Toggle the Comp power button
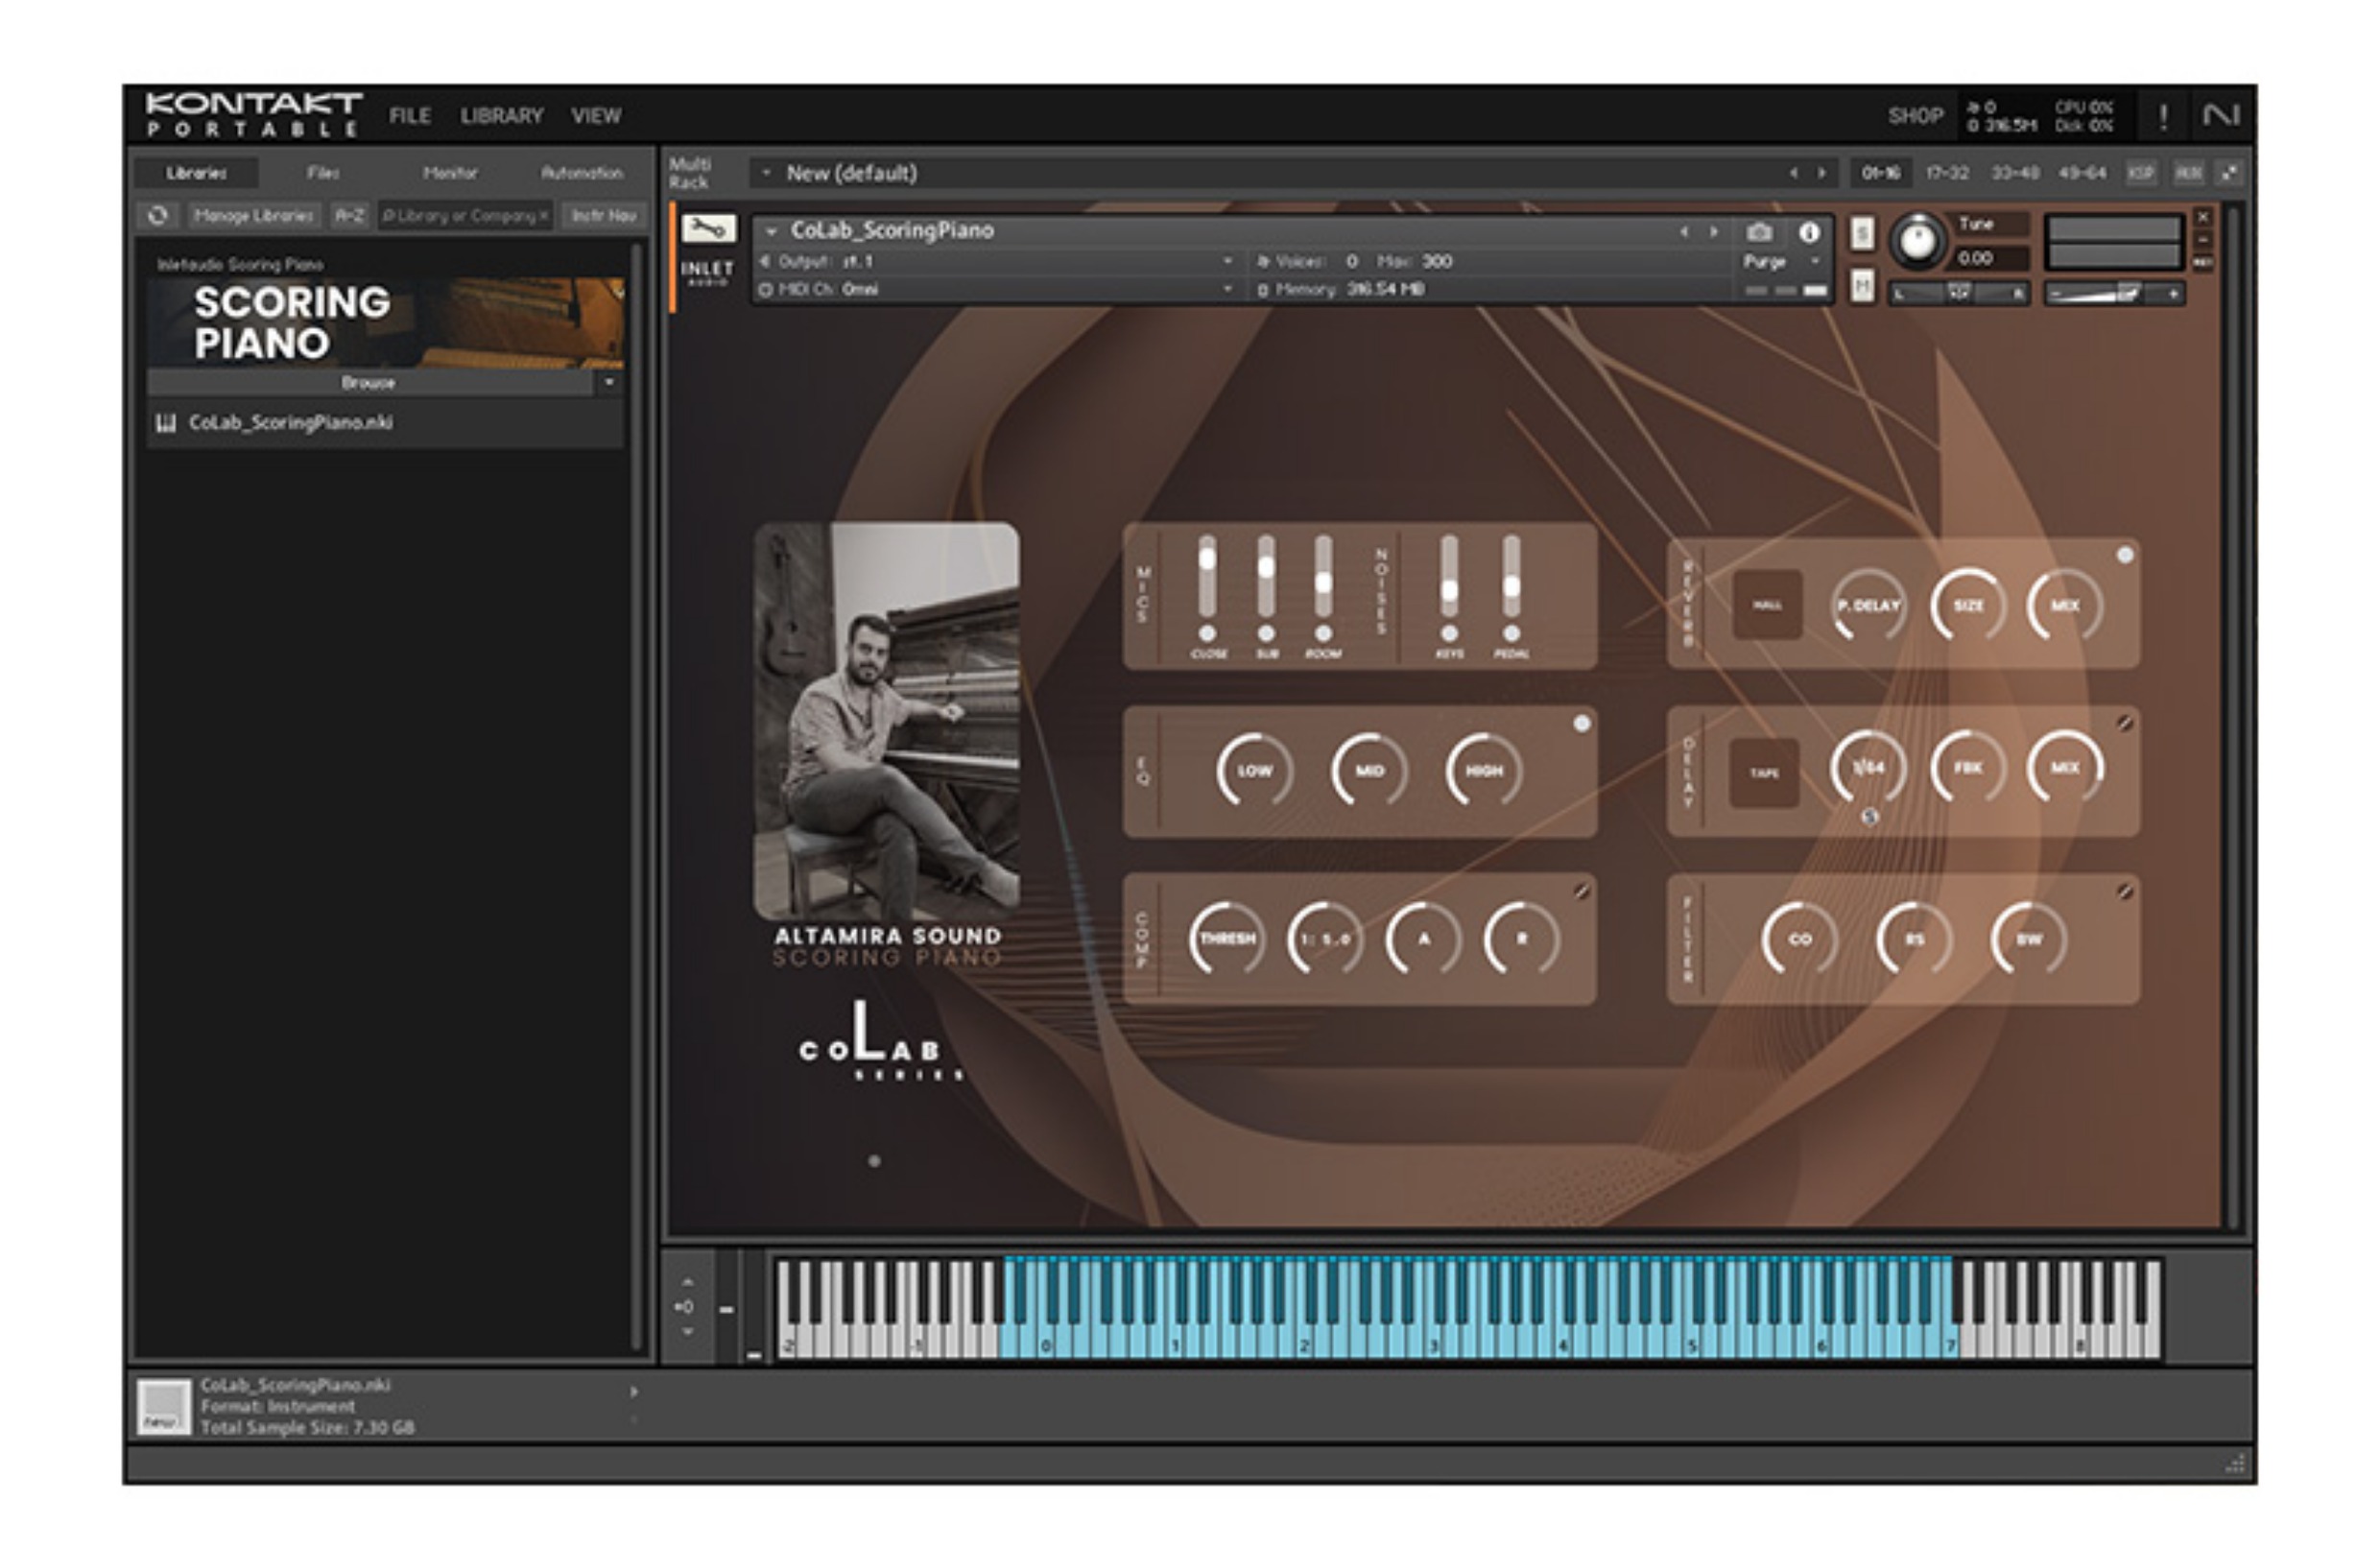2380x1547 pixels. 1582,891
